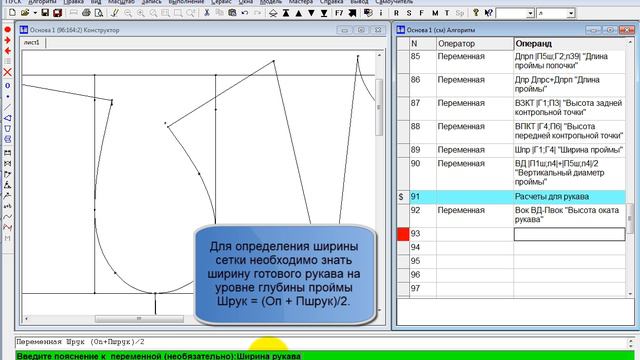640x360 pixels.
Task: Click the red Save floppy icon
Action: coord(58,13)
